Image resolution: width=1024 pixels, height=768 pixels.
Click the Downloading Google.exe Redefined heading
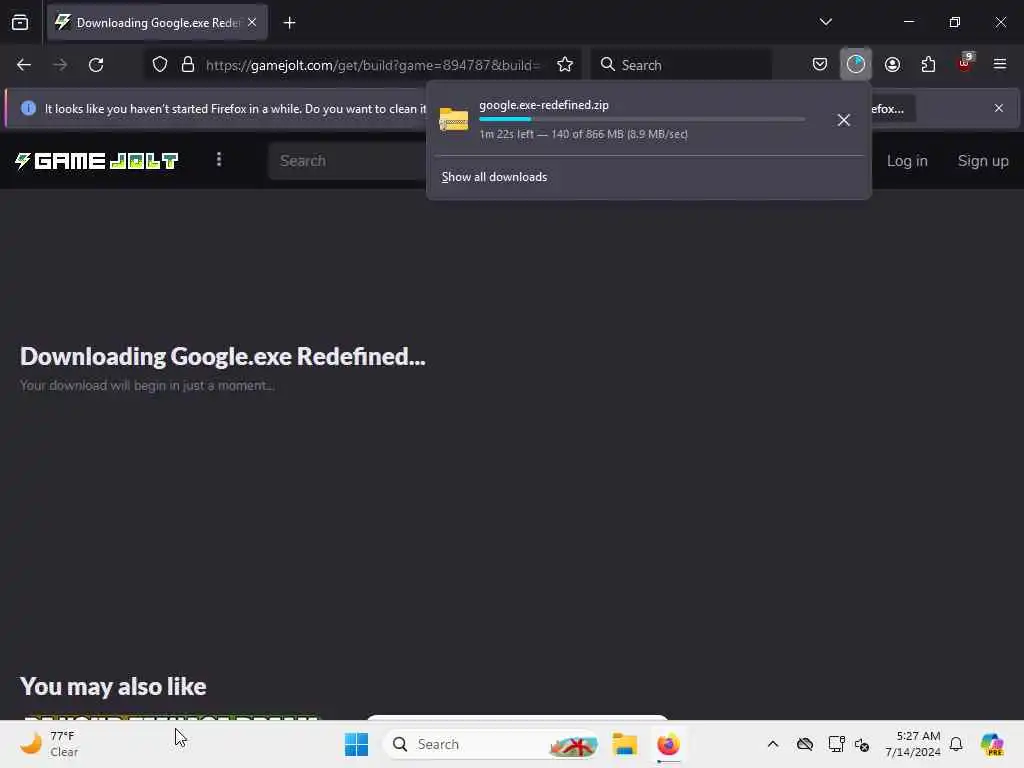pyautogui.click(x=223, y=357)
